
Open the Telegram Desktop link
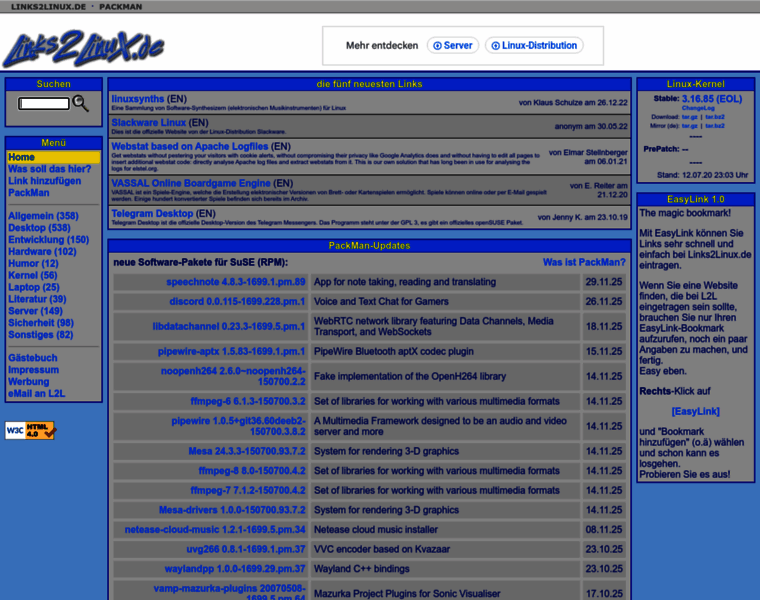click(x=152, y=214)
